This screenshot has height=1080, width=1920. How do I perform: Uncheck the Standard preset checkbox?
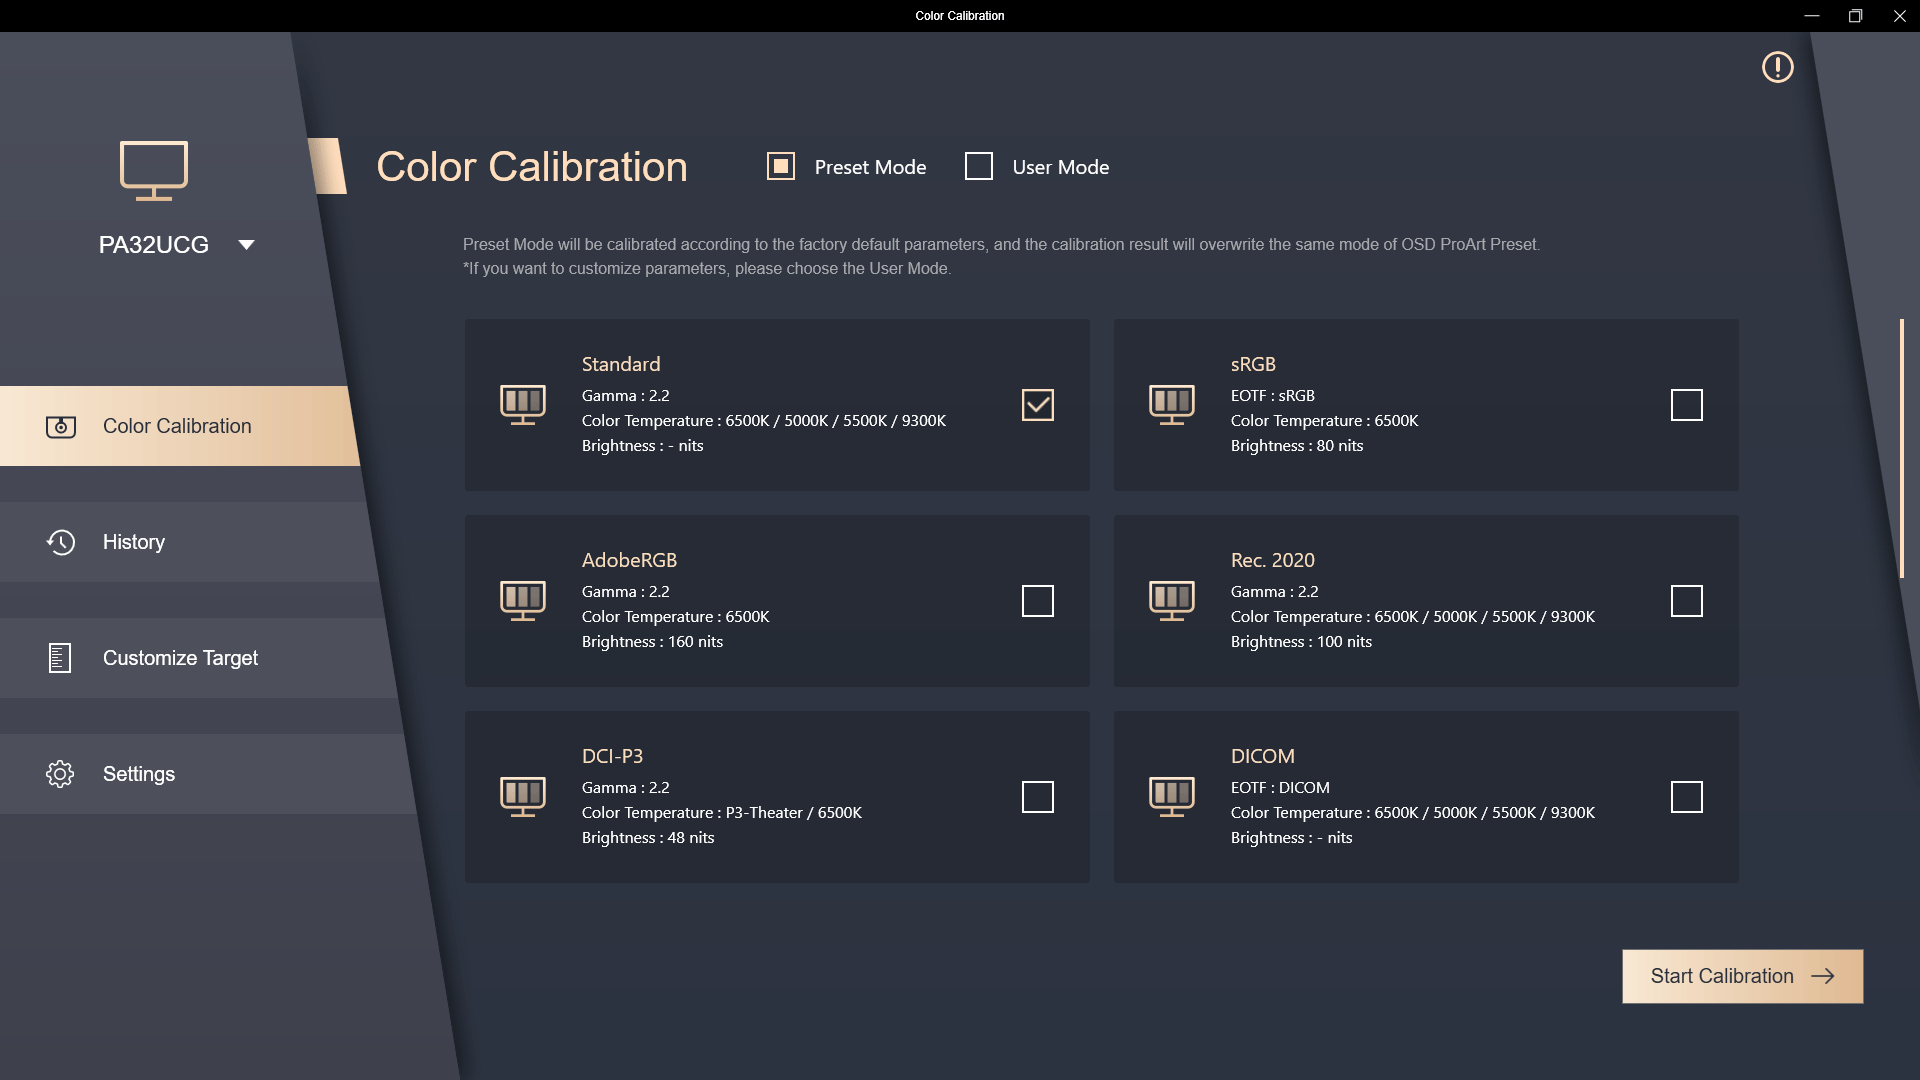[x=1037, y=405]
